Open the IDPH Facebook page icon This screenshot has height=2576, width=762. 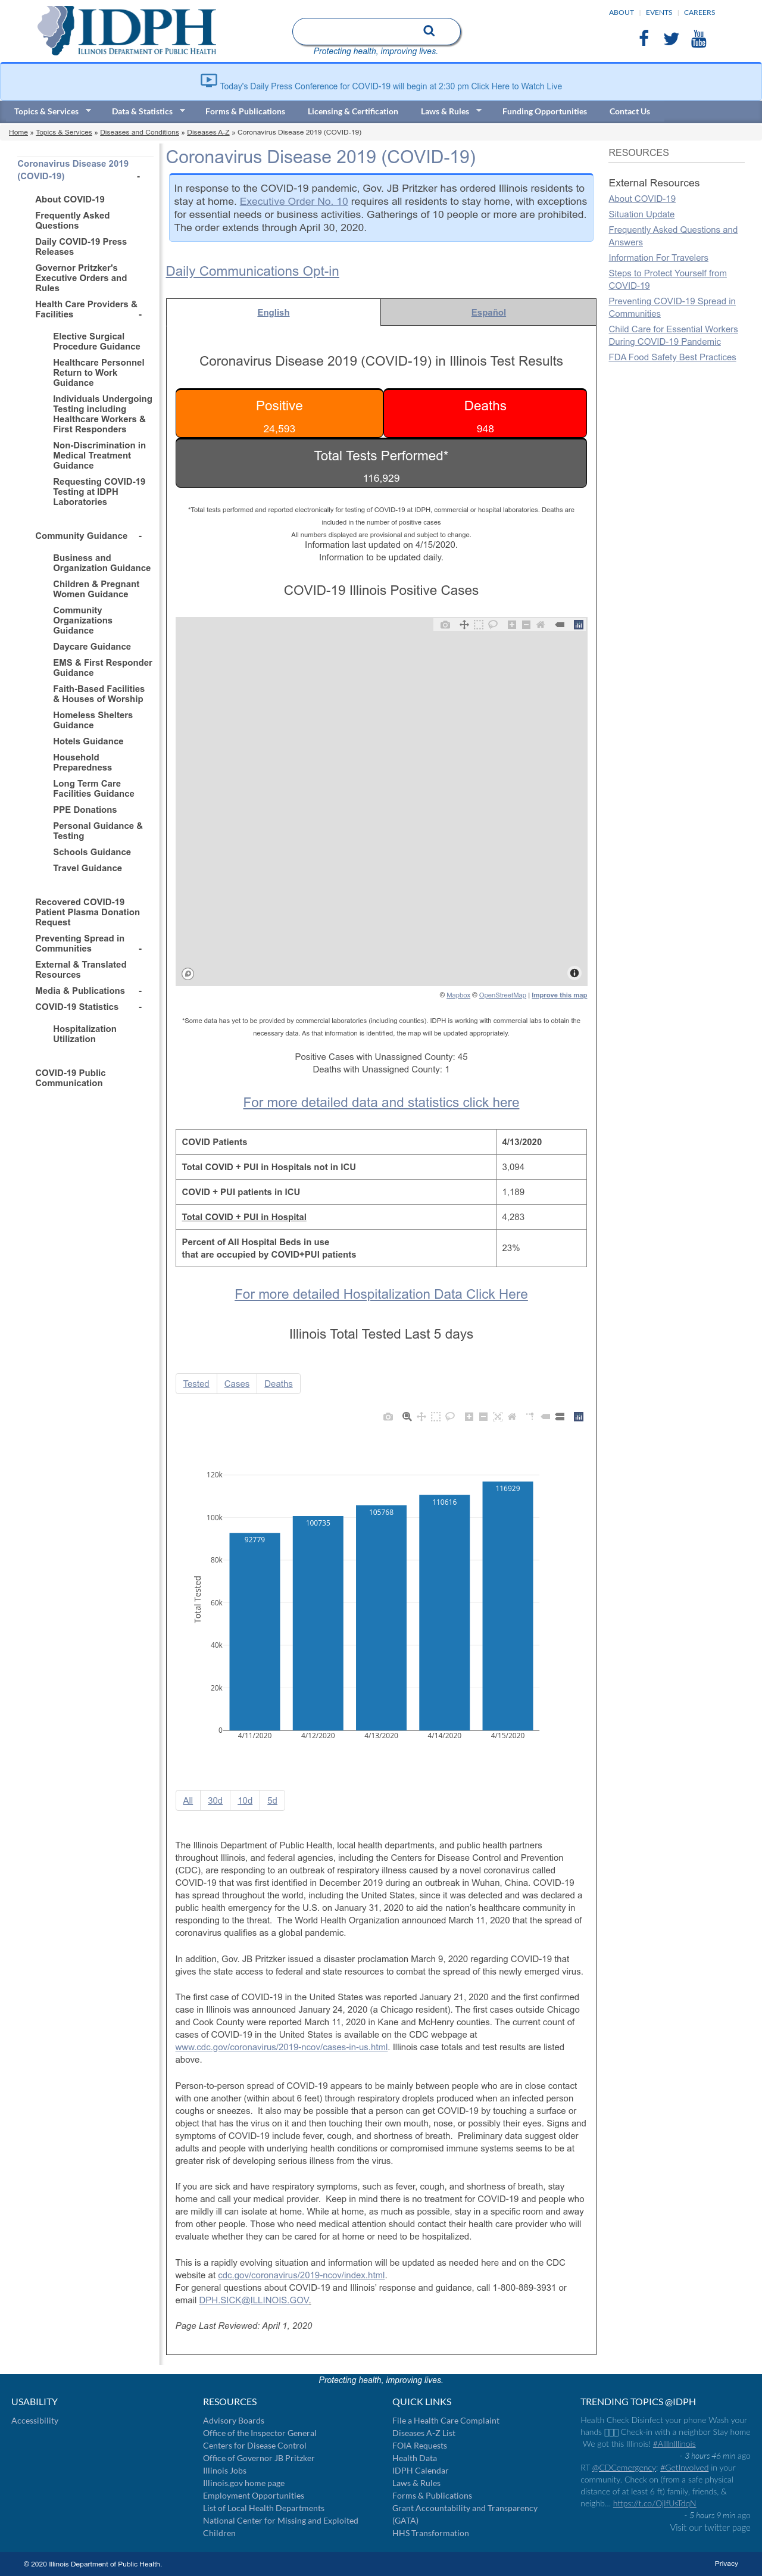click(x=644, y=38)
